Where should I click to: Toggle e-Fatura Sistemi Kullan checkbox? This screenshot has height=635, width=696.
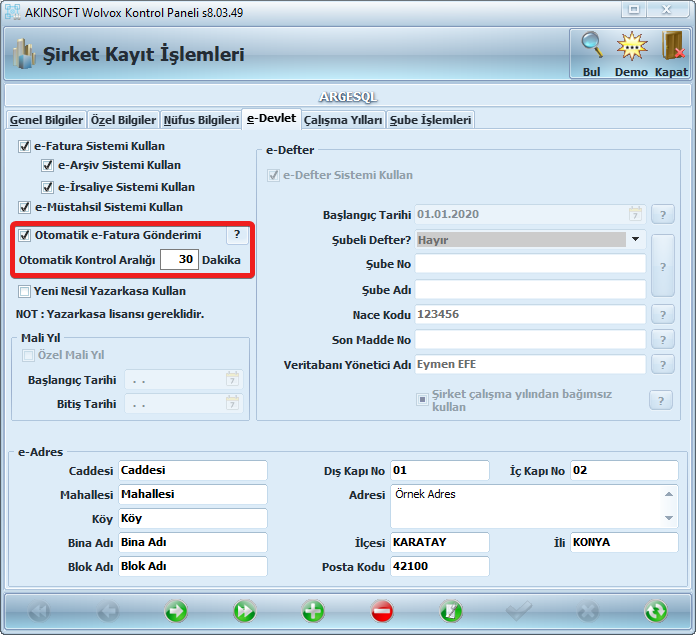[24, 146]
